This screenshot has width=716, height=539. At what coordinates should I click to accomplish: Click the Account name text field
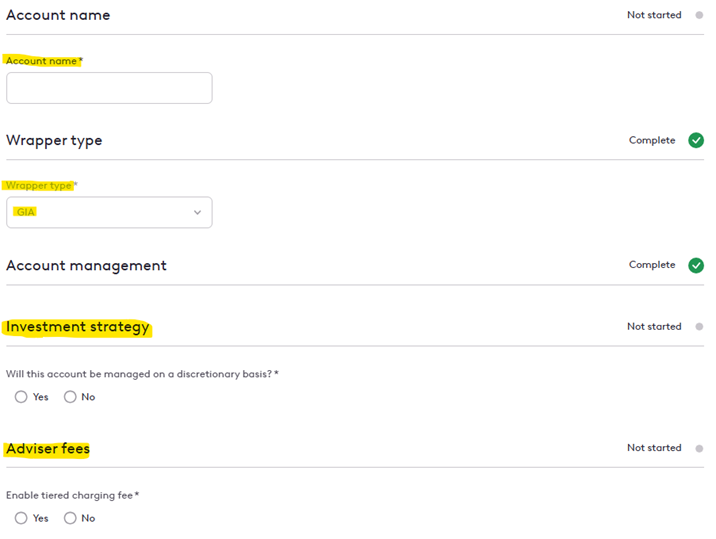[x=109, y=88]
